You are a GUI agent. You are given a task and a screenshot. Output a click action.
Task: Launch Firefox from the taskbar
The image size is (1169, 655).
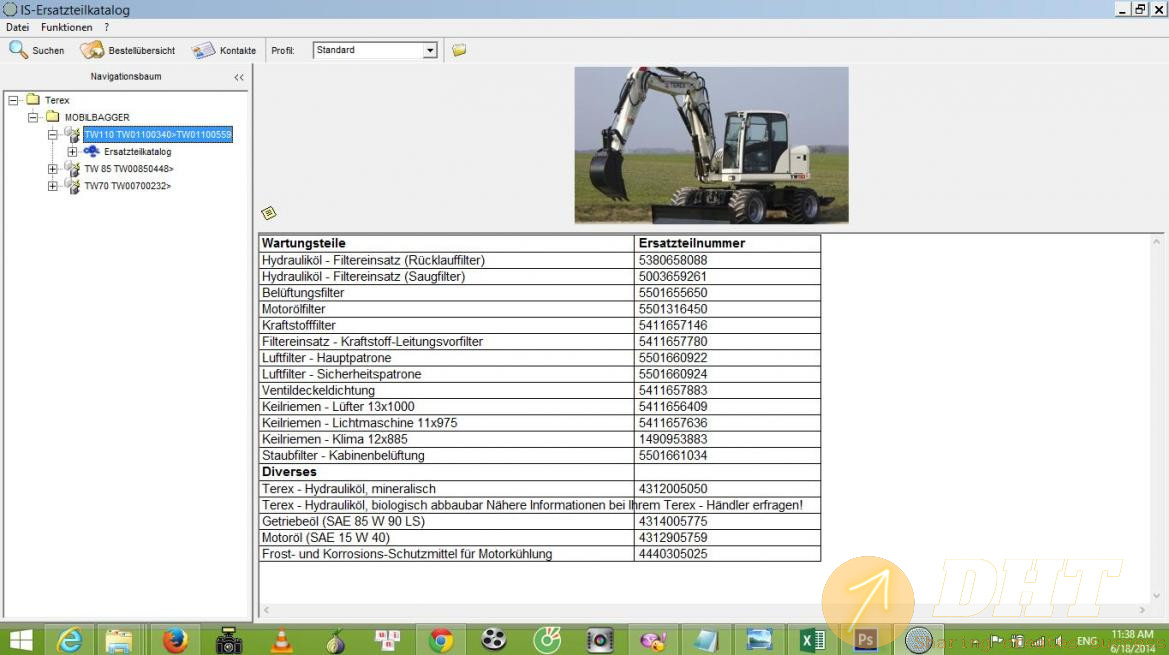click(175, 640)
